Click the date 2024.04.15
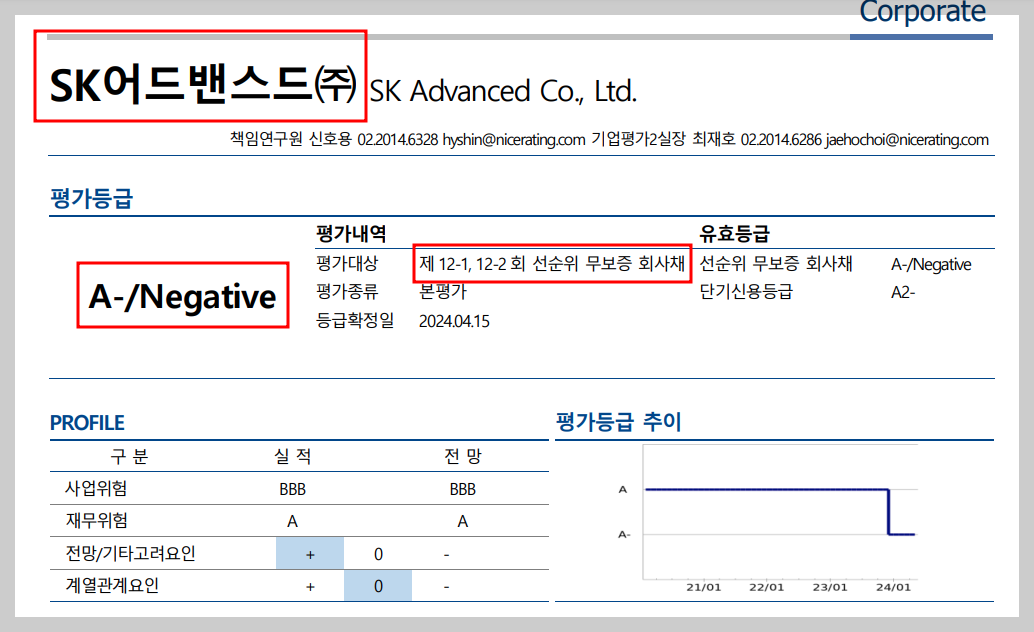The image size is (1034, 632). 454,321
